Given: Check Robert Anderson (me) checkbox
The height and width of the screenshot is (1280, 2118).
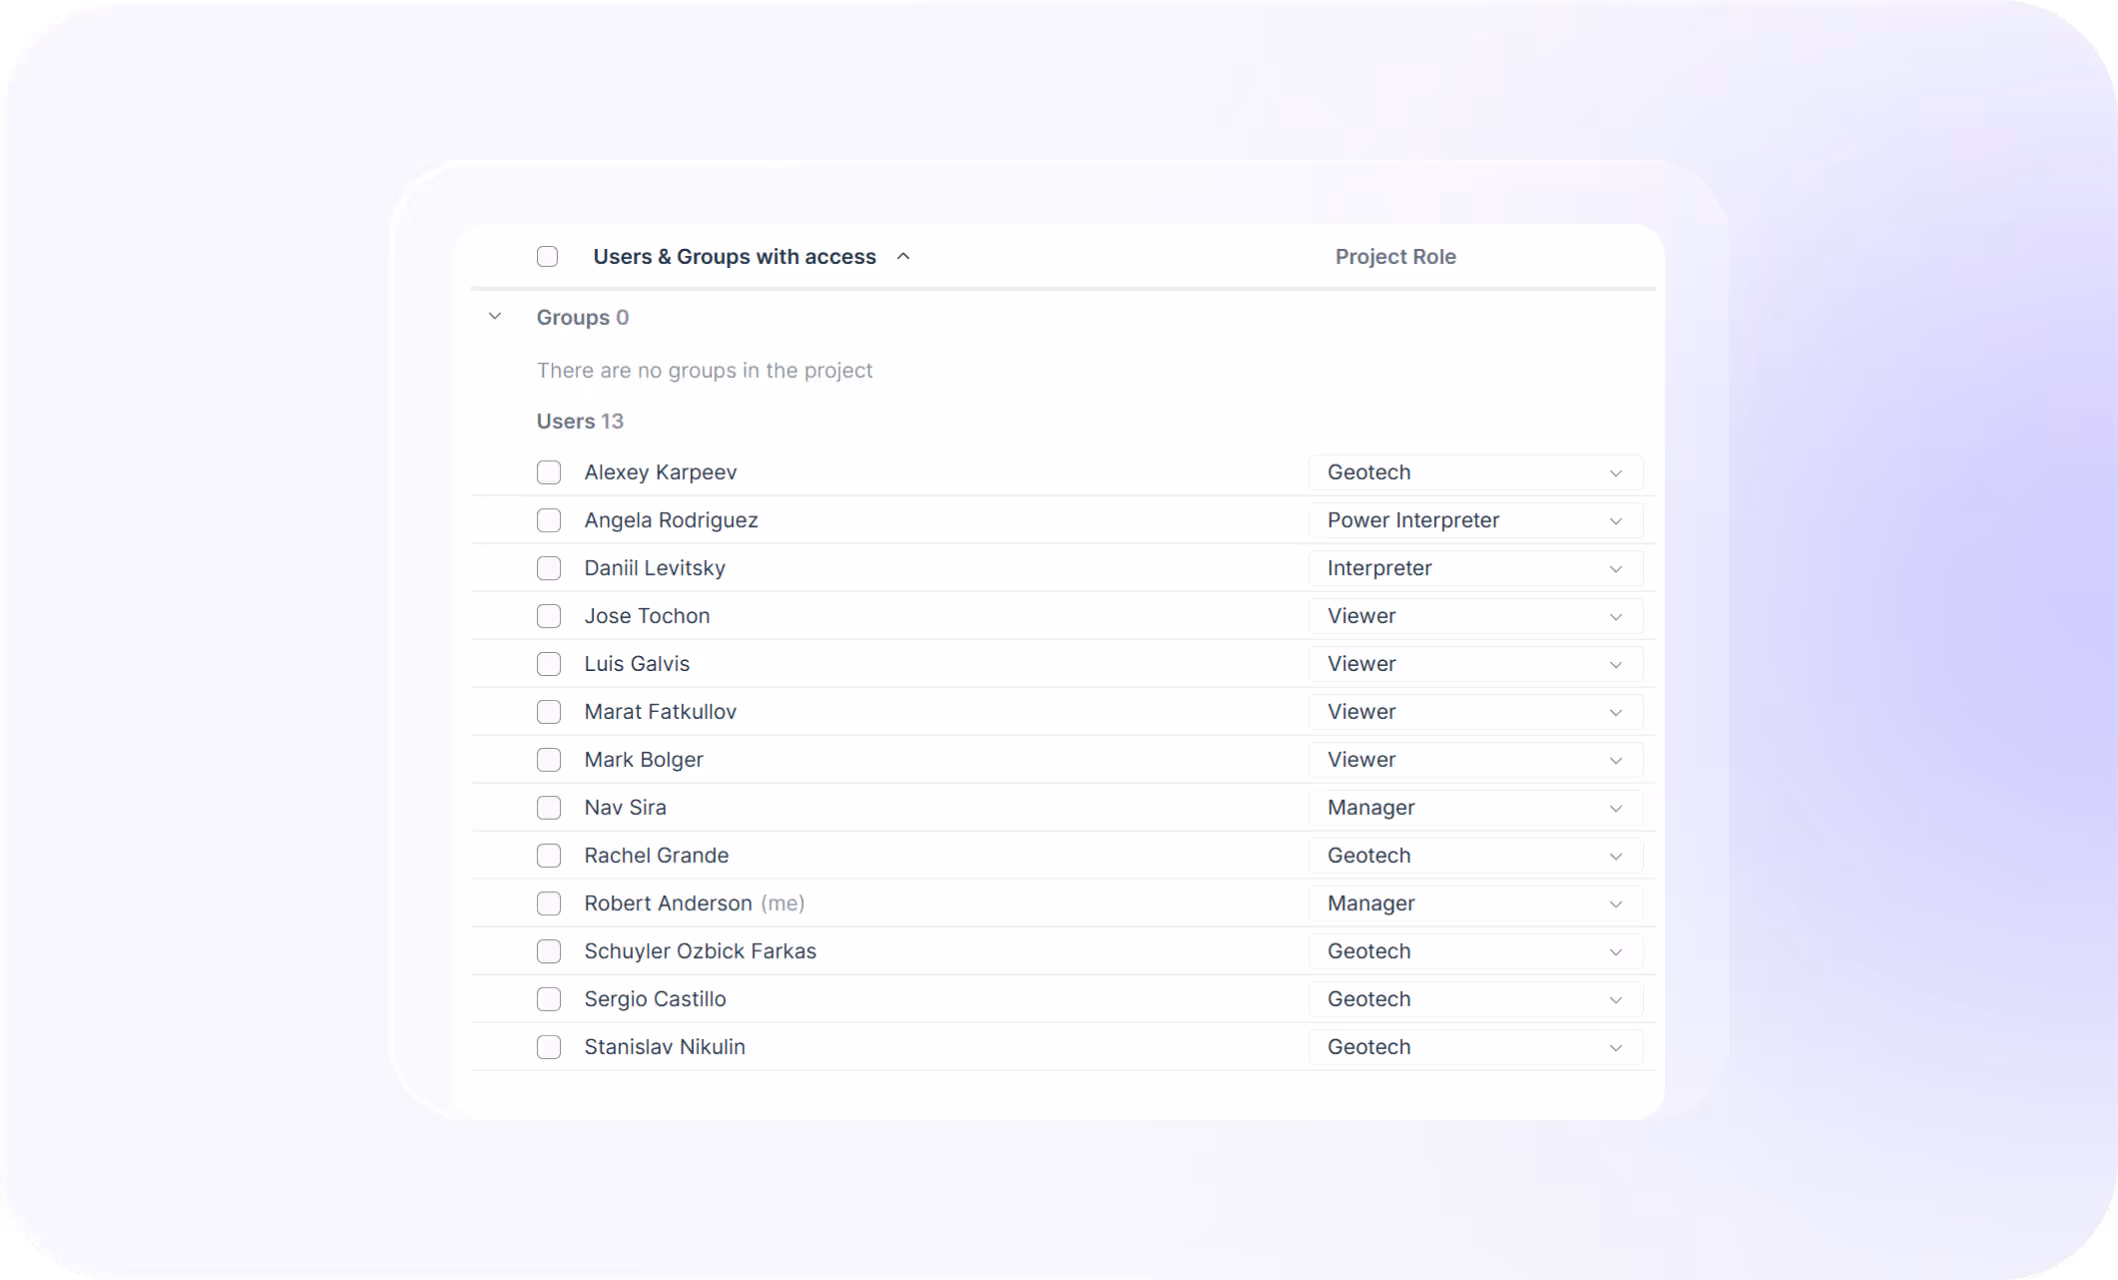Looking at the screenshot, I should [549, 904].
